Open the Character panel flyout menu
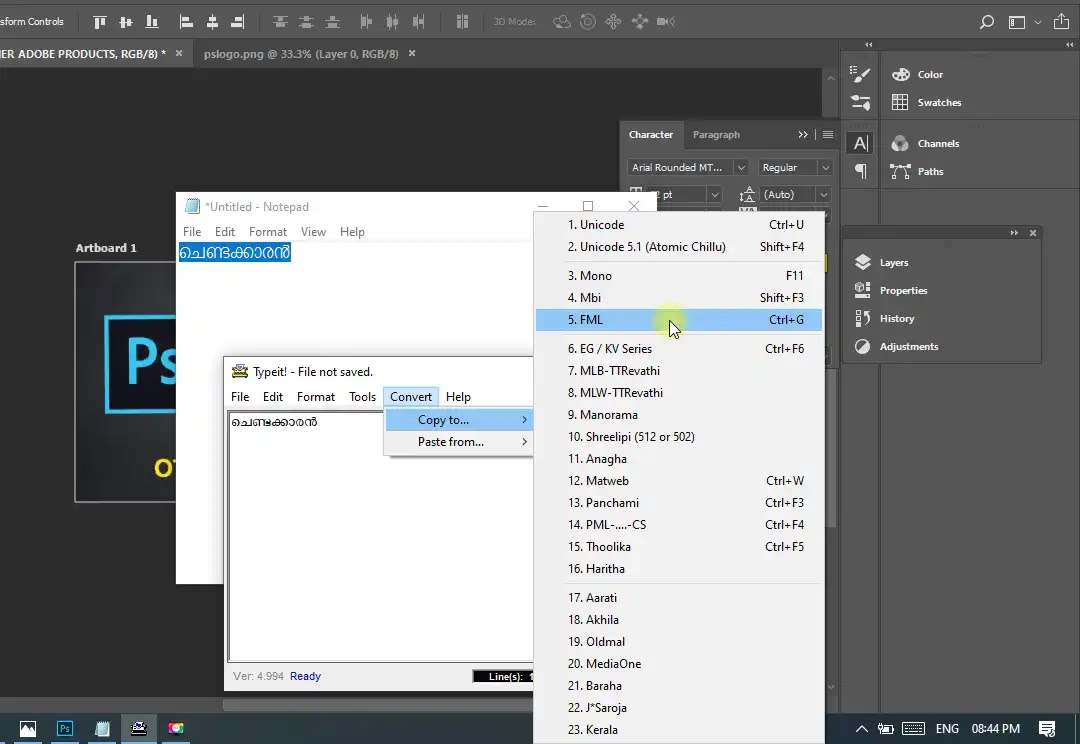Screen dimensions: 1080x744 828,134
